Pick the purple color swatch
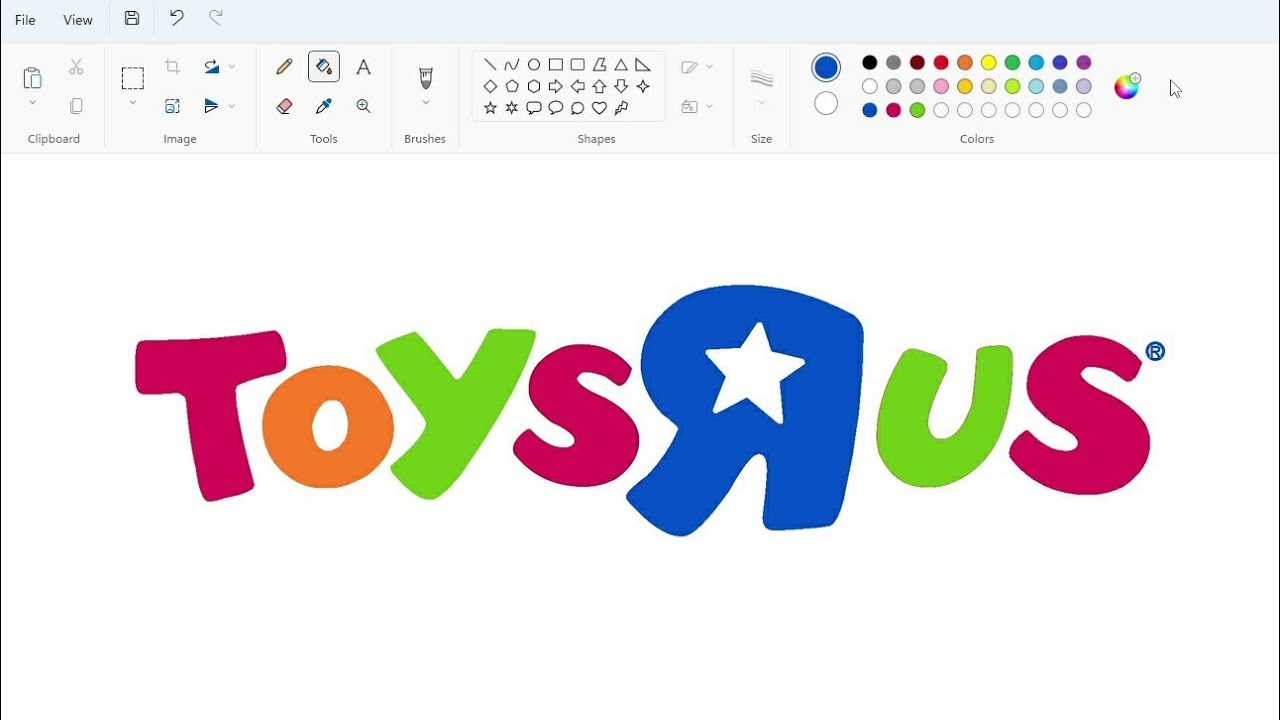1280x720 pixels. pyautogui.click(x=1084, y=63)
